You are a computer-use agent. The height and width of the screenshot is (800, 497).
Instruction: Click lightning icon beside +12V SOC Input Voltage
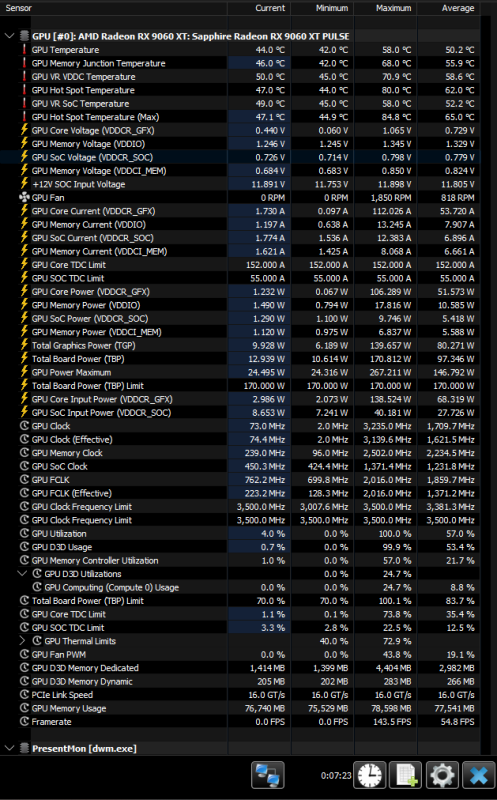pos(24,184)
